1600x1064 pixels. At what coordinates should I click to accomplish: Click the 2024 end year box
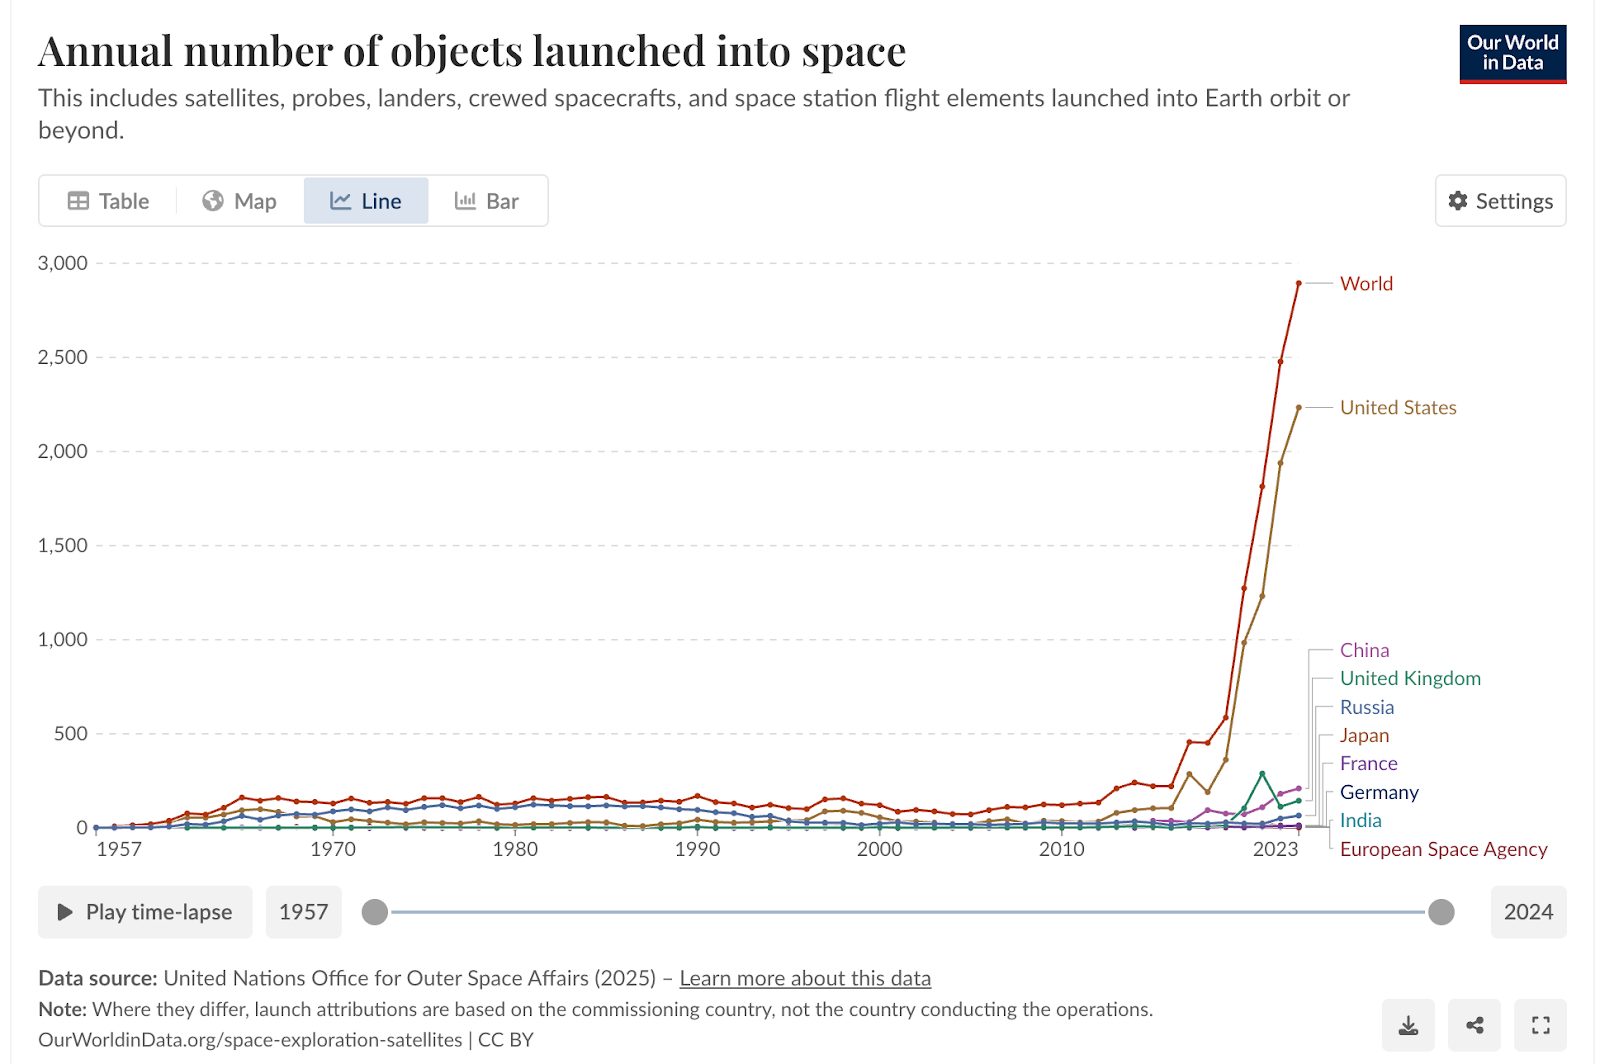coord(1528,912)
